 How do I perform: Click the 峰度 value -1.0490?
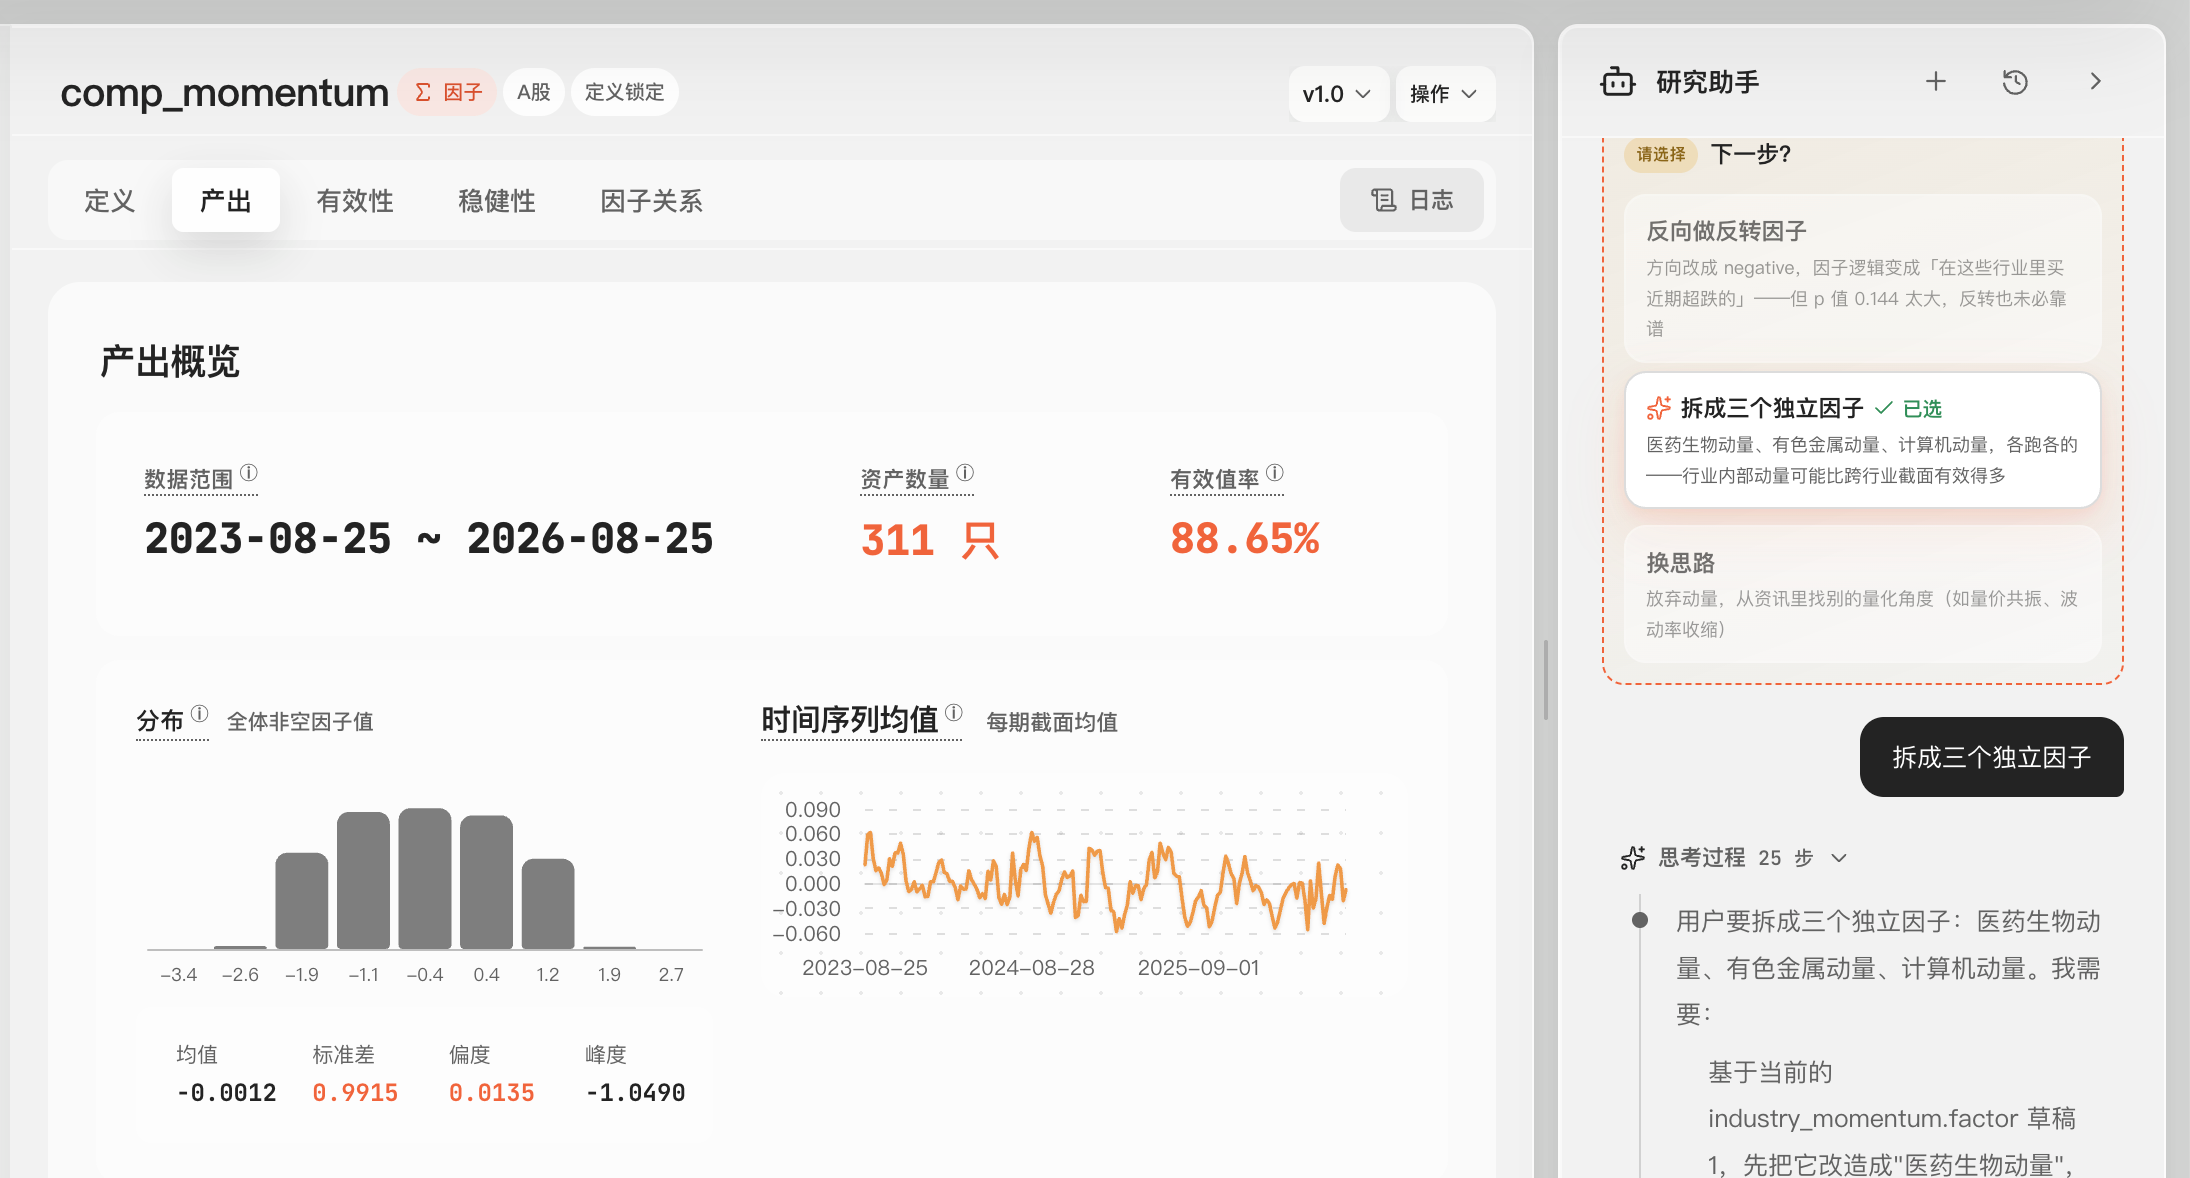tap(635, 1093)
